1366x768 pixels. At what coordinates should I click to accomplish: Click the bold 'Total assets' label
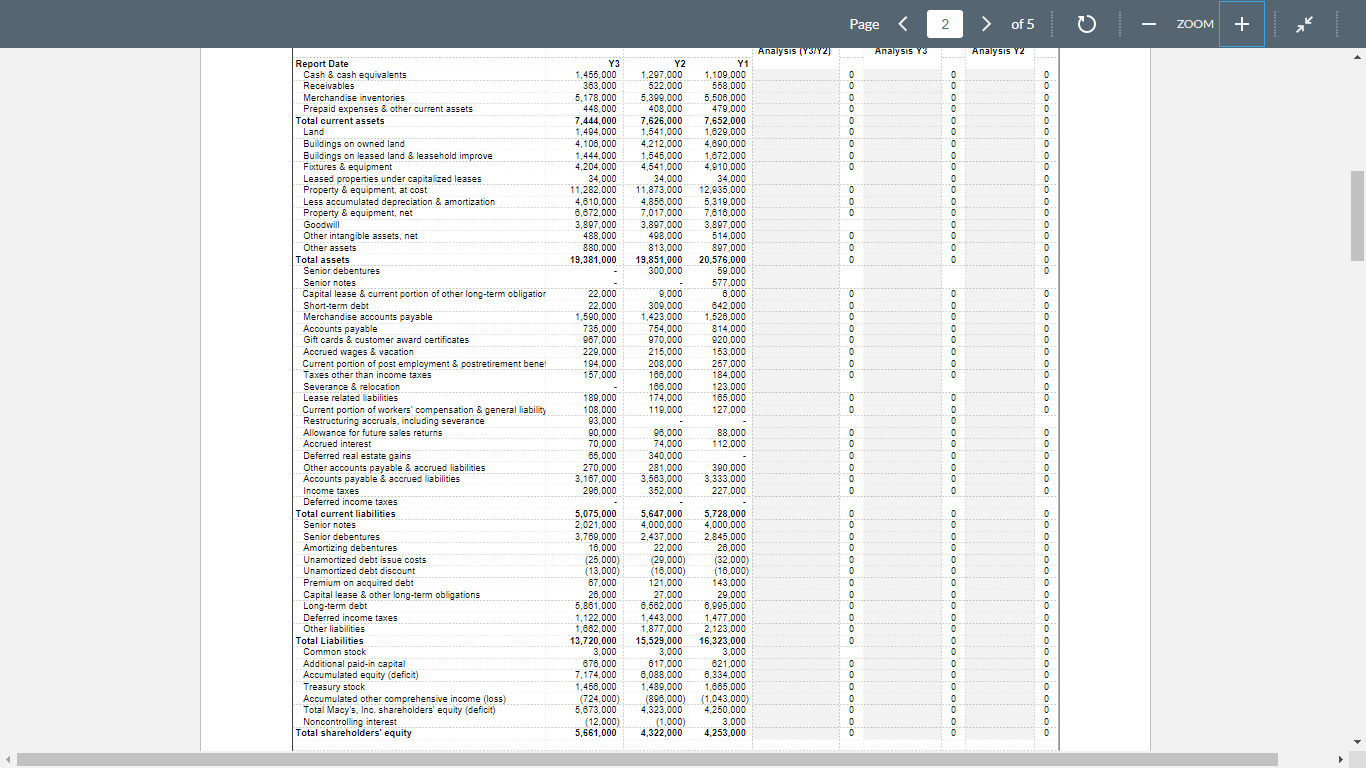(x=323, y=260)
